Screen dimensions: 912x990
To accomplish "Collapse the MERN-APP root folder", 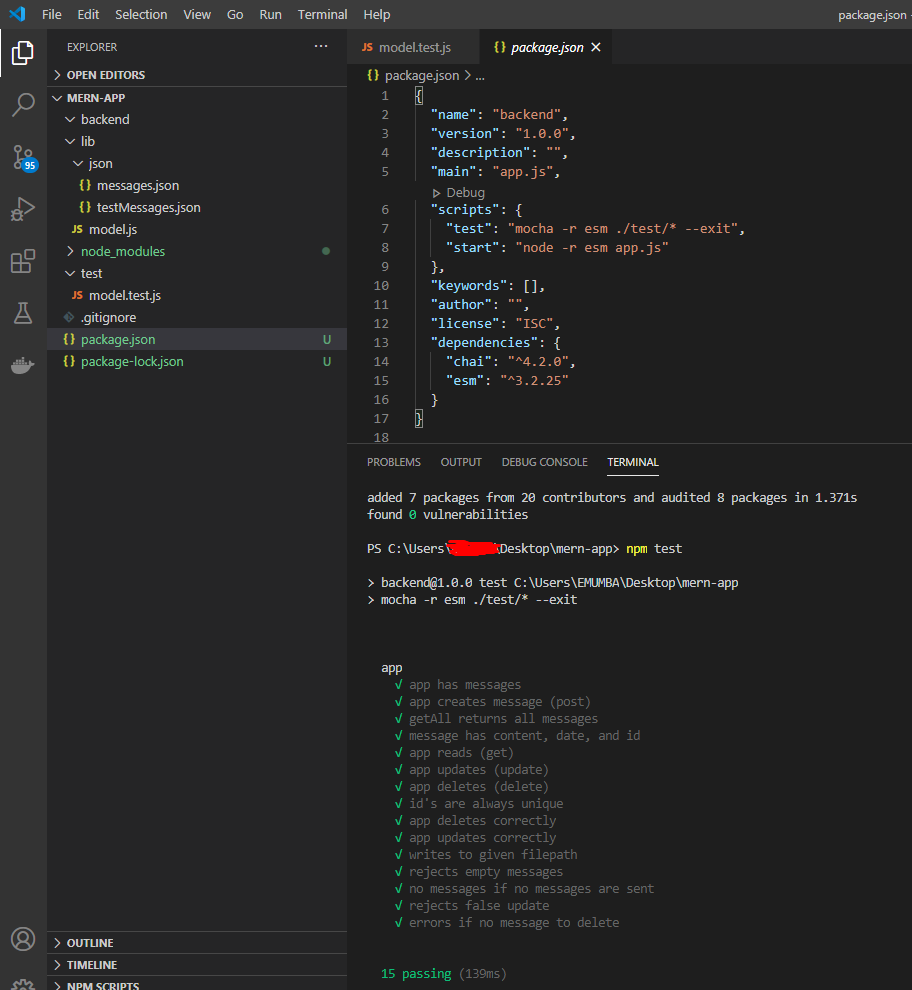I will (x=57, y=98).
